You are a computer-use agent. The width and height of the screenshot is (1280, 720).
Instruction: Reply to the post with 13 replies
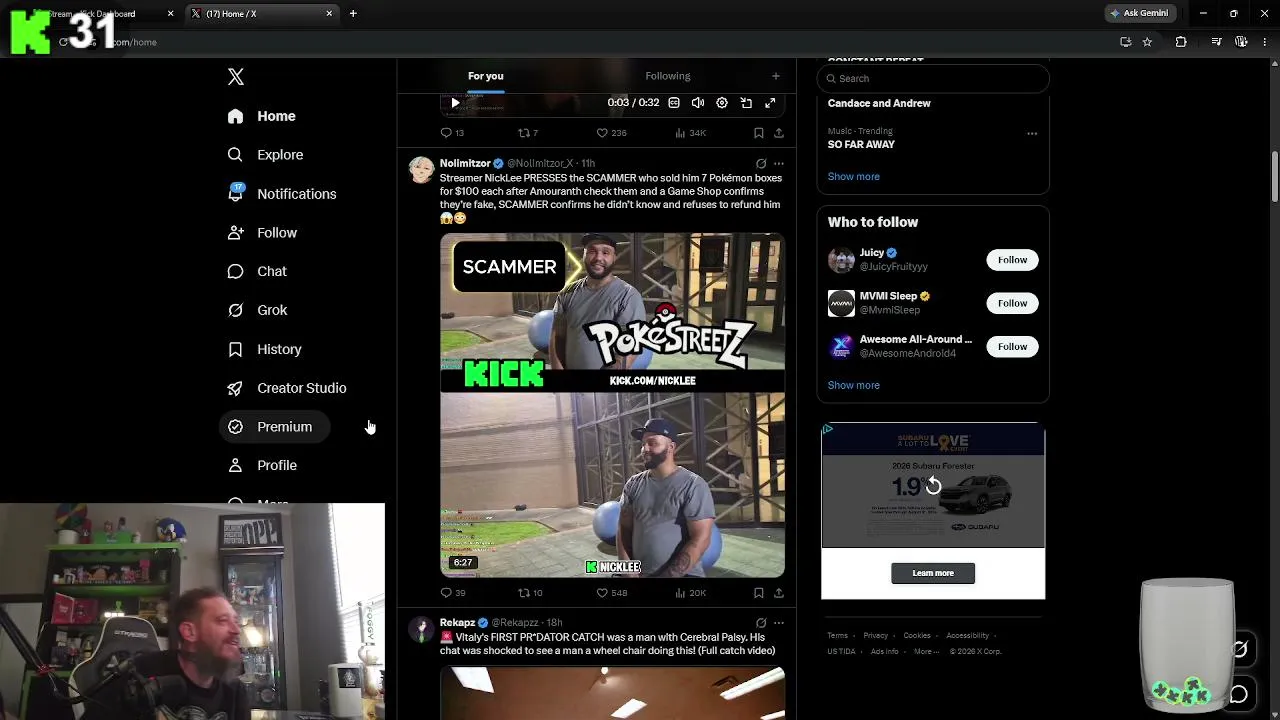click(x=452, y=133)
